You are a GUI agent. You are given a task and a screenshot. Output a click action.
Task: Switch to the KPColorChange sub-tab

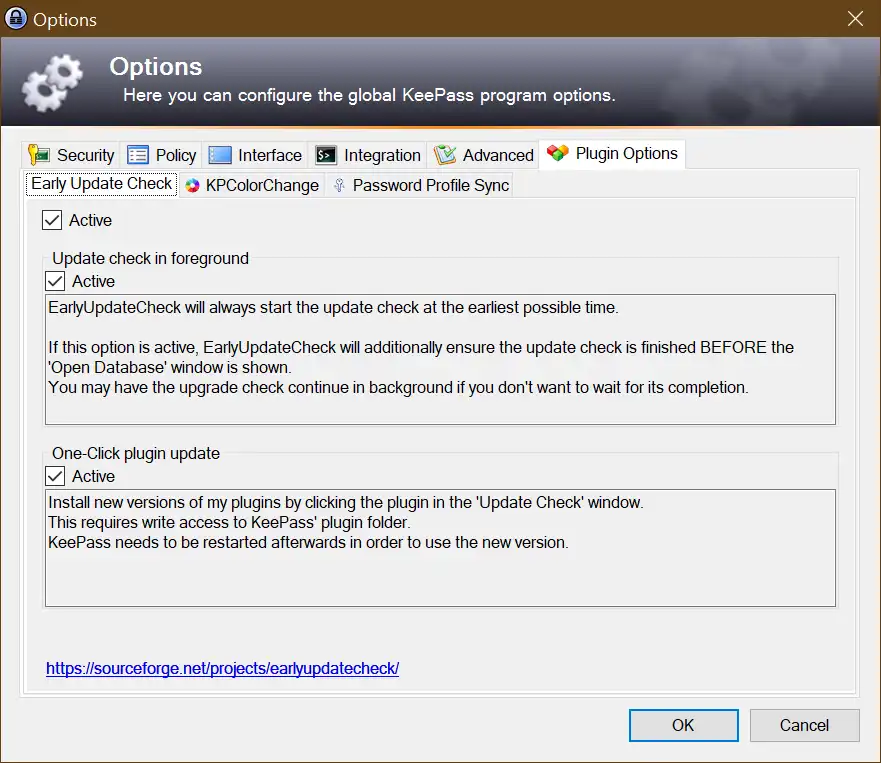click(x=252, y=185)
